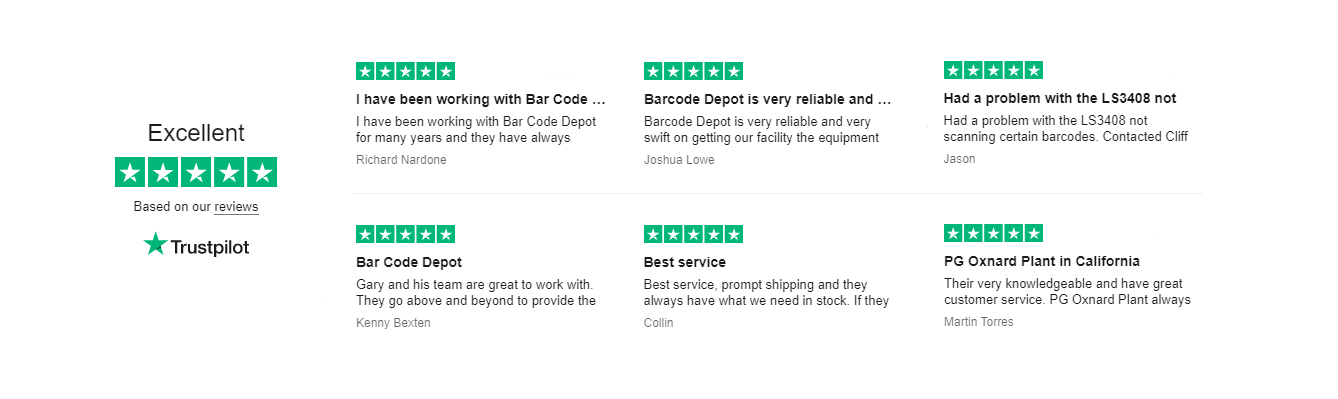
Task: Click the reviewer name Joshua Lowe
Action: (679, 160)
